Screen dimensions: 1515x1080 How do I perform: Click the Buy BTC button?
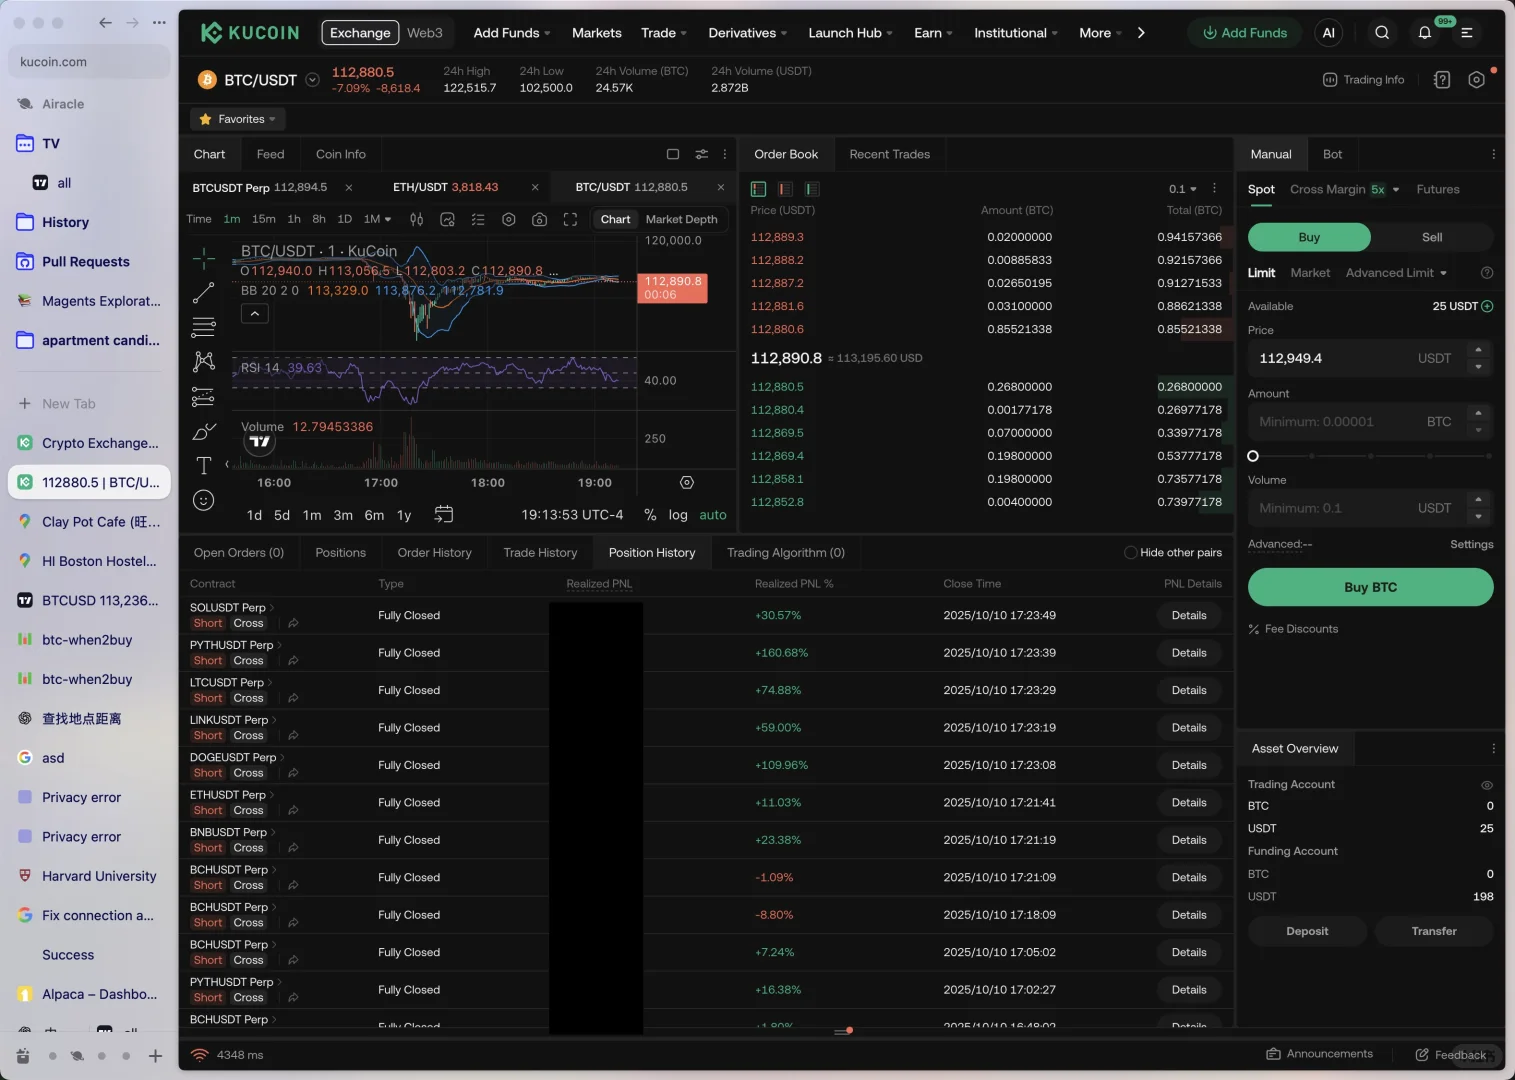coord(1370,587)
